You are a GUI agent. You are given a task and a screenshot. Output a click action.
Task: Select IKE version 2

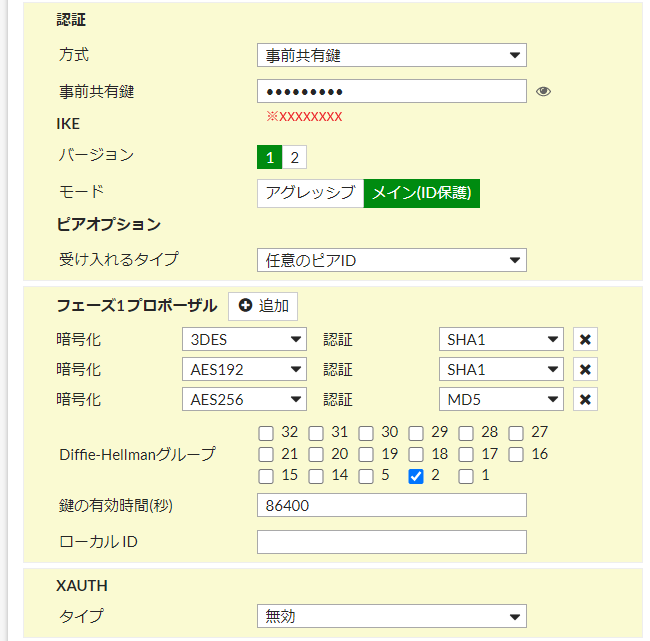coord(294,157)
